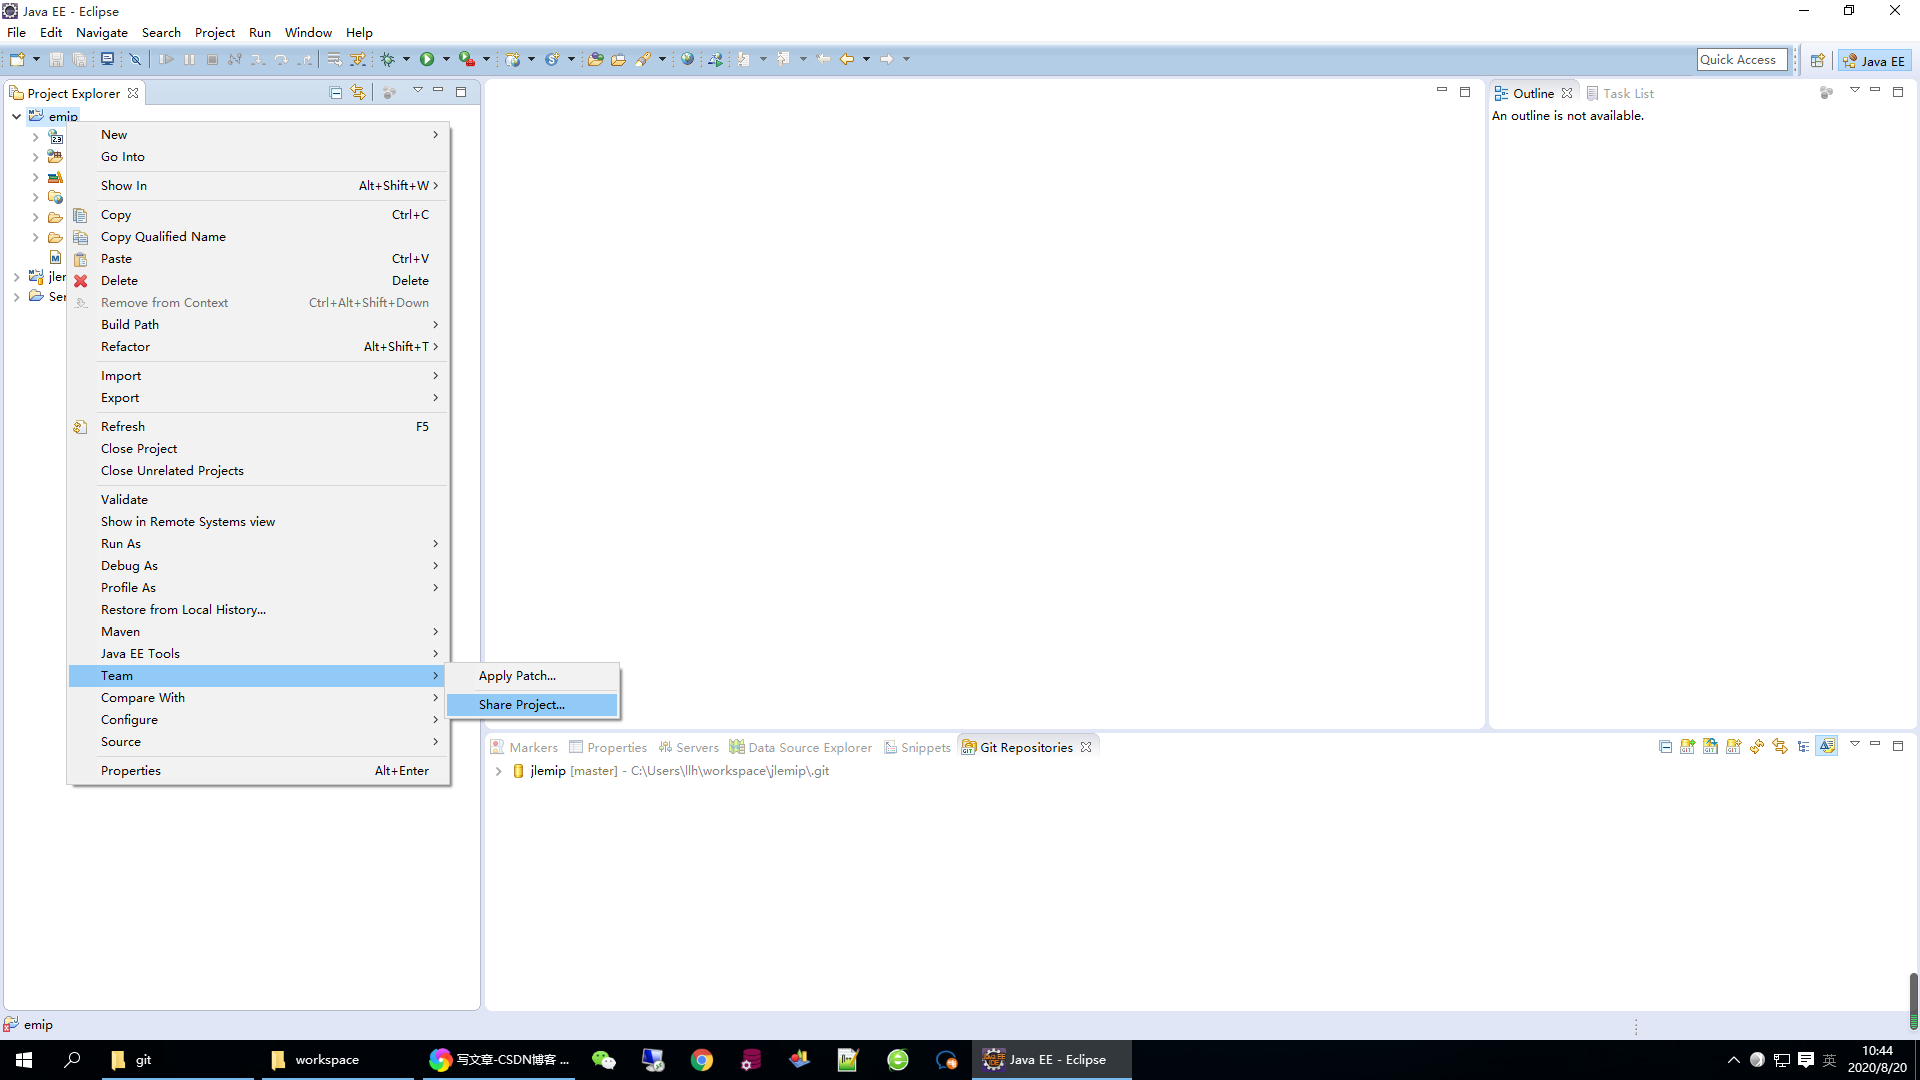Select Share Project... in Team submenu
The width and height of the screenshot is (1920, 1080).
(521, 705)
